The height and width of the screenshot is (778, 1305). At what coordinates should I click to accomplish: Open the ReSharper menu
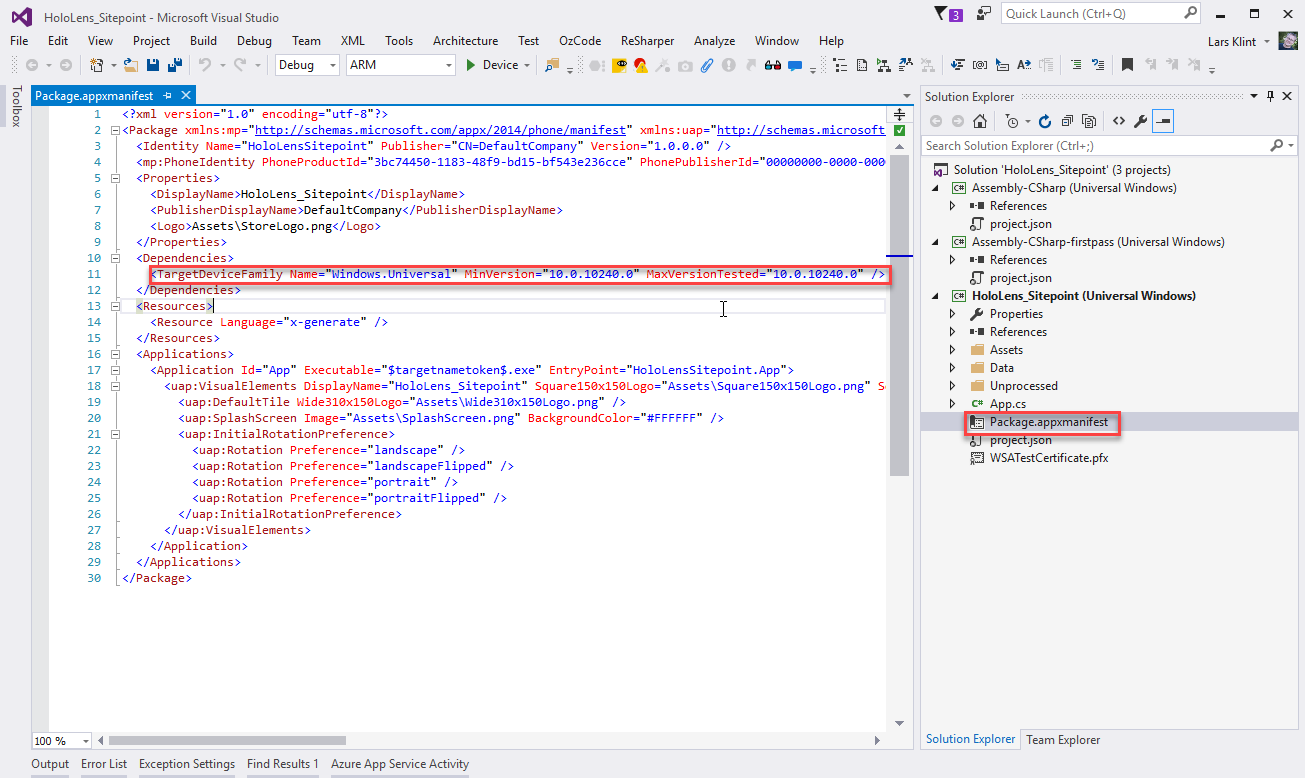[x=647, y=41]
